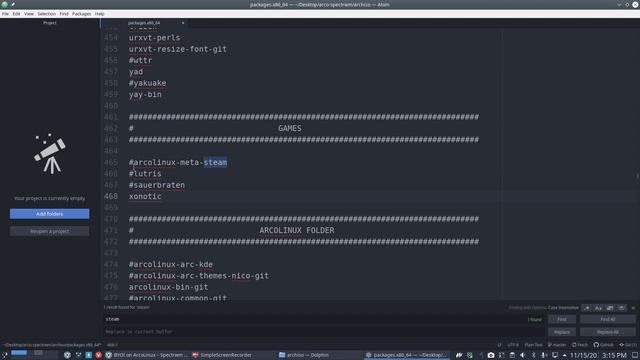Open the Git status bar panel
Image resolution: width=640 pixels, height=360 pixels.
pyautogui.click(x=628, y=345)
